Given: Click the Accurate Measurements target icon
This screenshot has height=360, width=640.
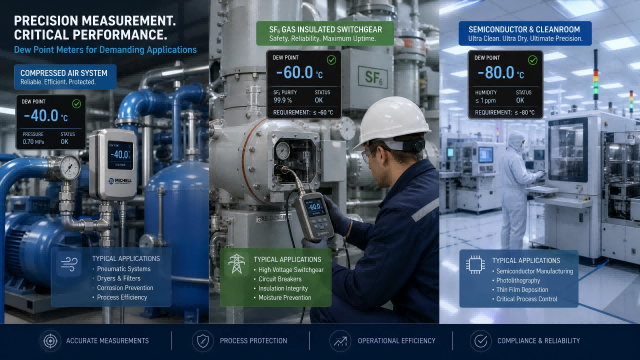Looking at the screenshot, I should (x=50, y=341).
